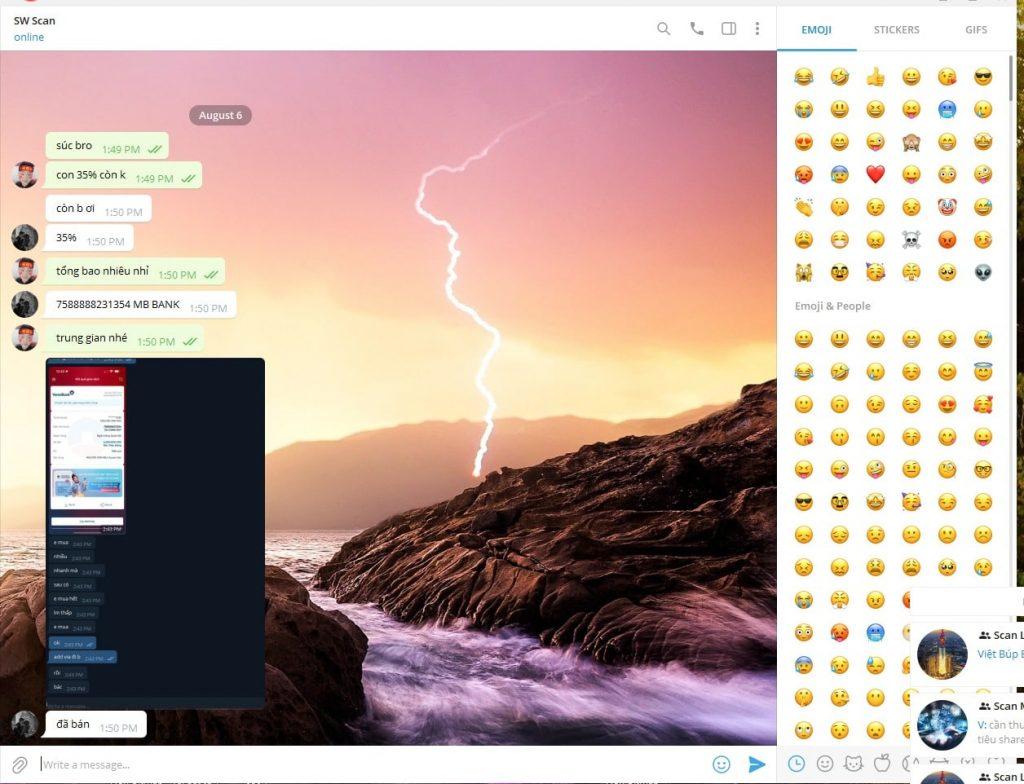The image size is (1024, 784).
Task: Jump to animals cat-face emoji category
Action: 854,763
